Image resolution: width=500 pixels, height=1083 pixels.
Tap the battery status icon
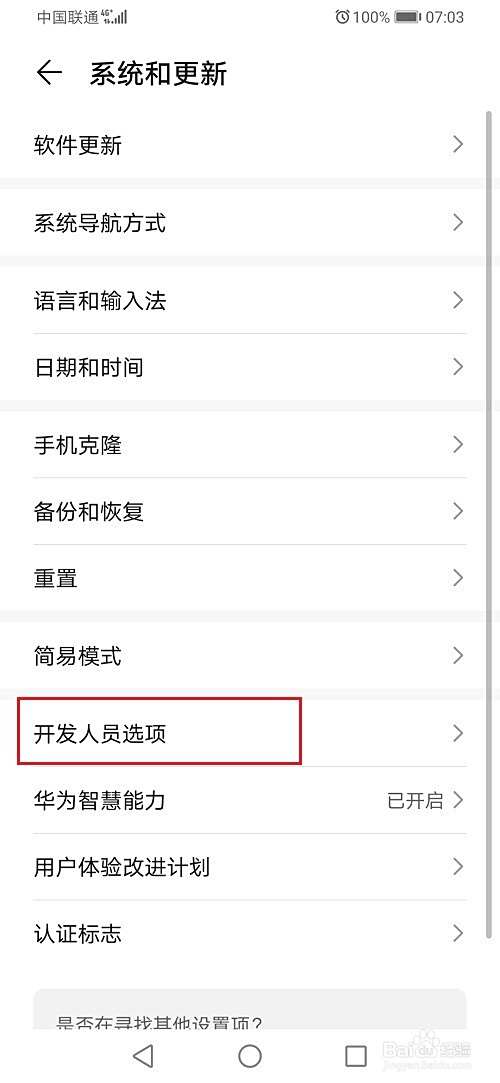407,17
